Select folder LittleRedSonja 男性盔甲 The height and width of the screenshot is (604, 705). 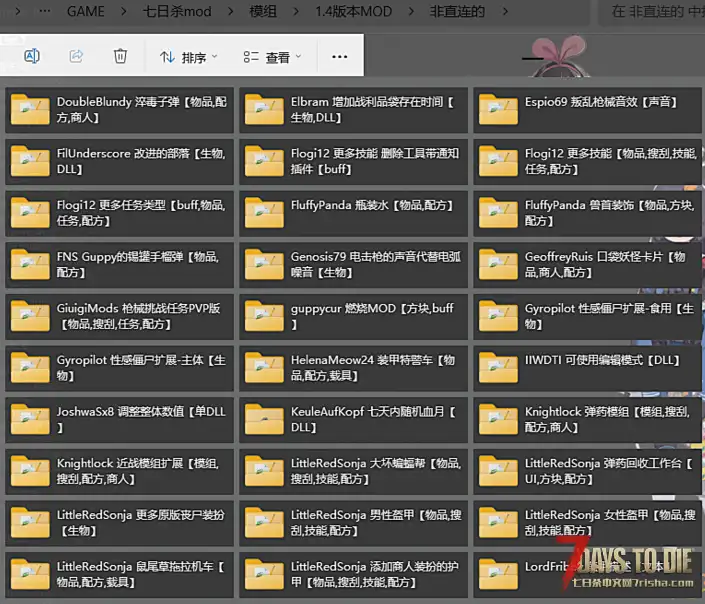[x=353, y=523]
